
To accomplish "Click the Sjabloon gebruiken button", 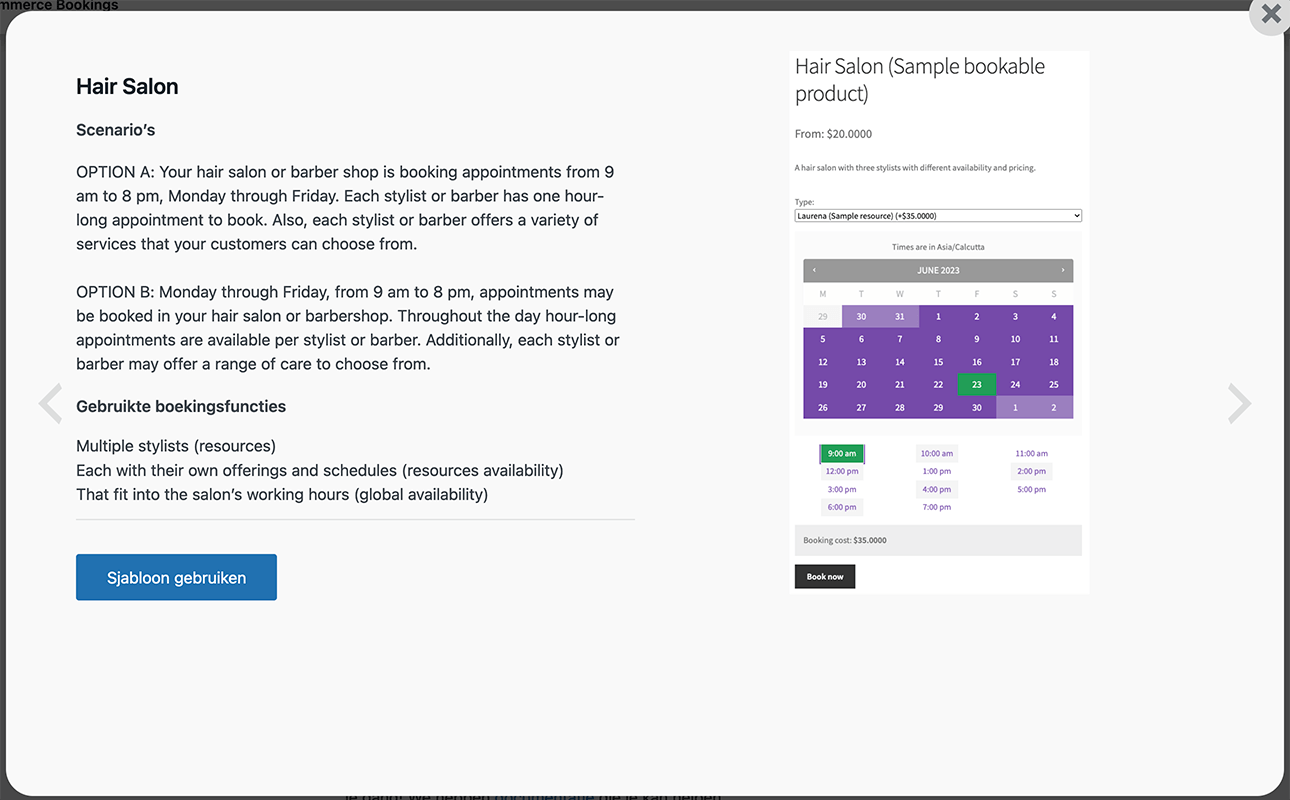I will pyautogui.click(x=176, y=577).
